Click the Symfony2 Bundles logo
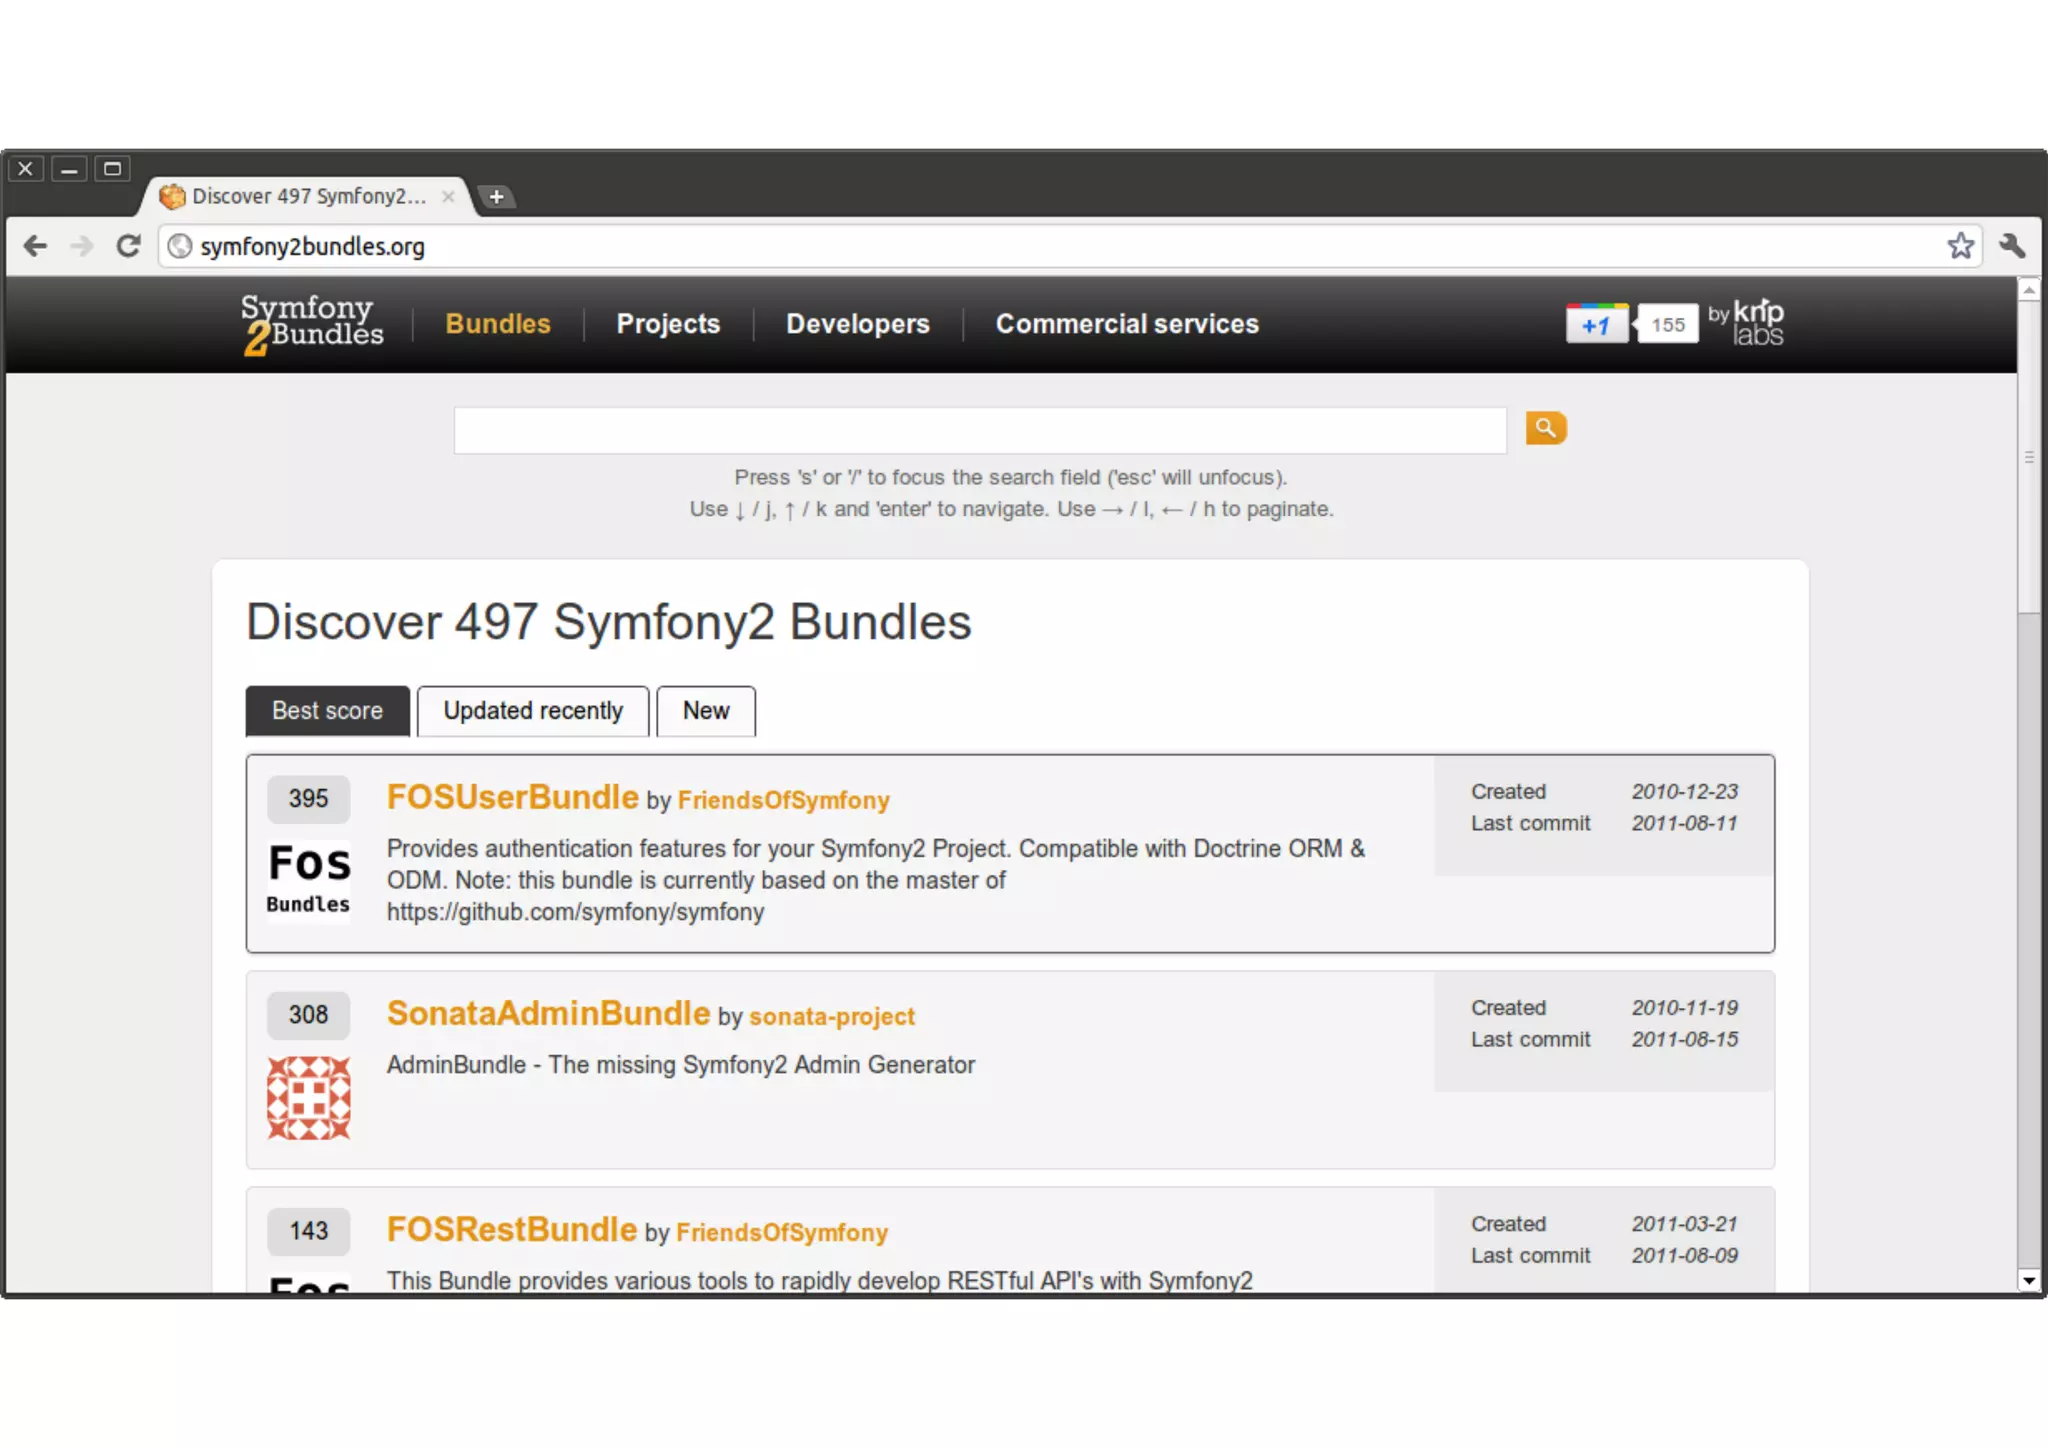 [x=312, y=324]
